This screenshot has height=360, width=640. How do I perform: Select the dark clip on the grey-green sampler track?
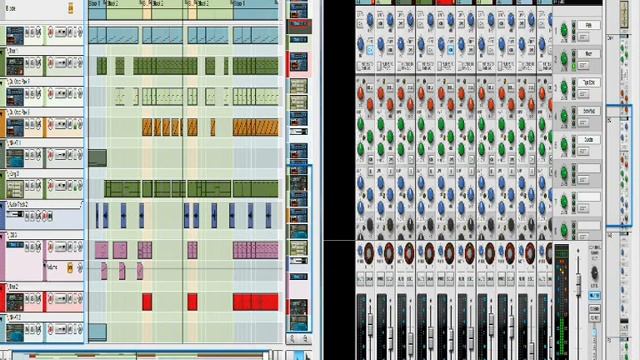tap(98, 158)
